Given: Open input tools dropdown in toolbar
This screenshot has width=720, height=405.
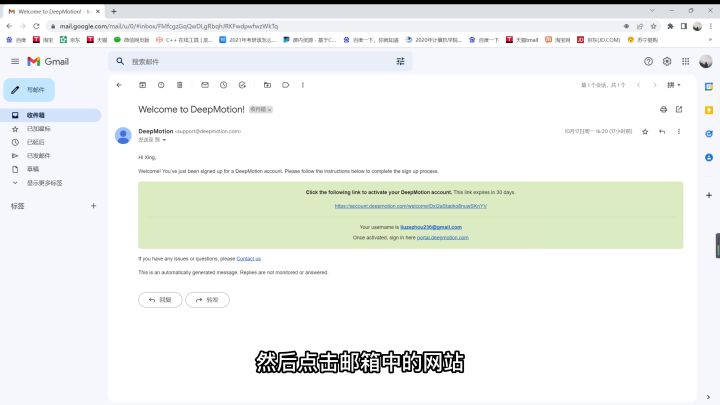Looking at the screenshot, I should [674, 85].
